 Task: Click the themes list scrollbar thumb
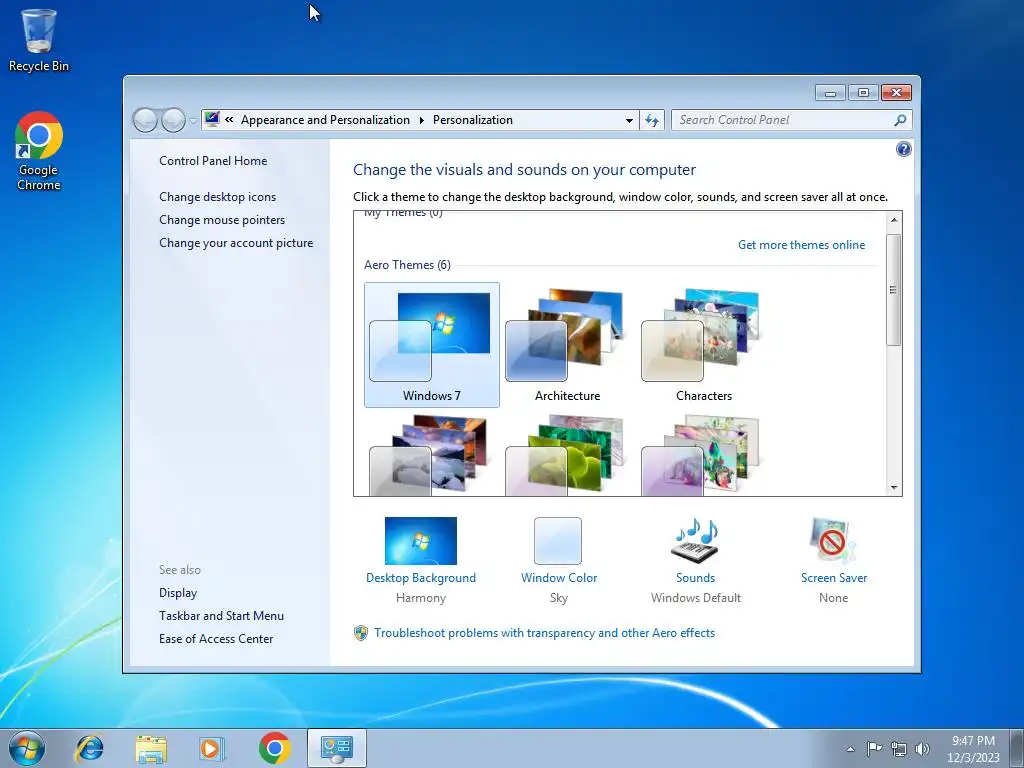pyautogui.click(x=893, y=289)
